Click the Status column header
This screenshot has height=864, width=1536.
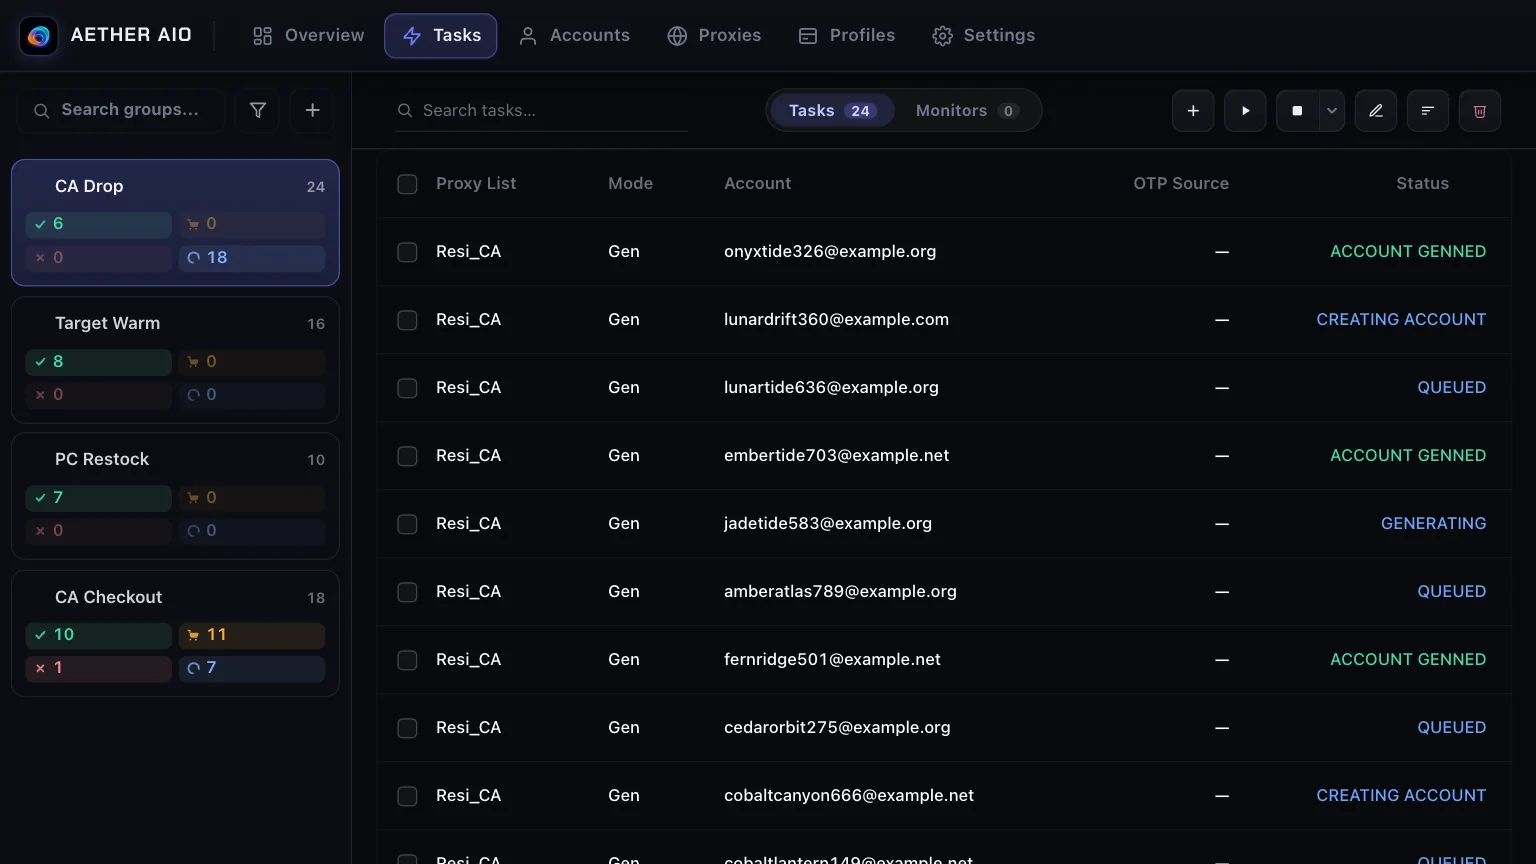(x=1422, y=184)
